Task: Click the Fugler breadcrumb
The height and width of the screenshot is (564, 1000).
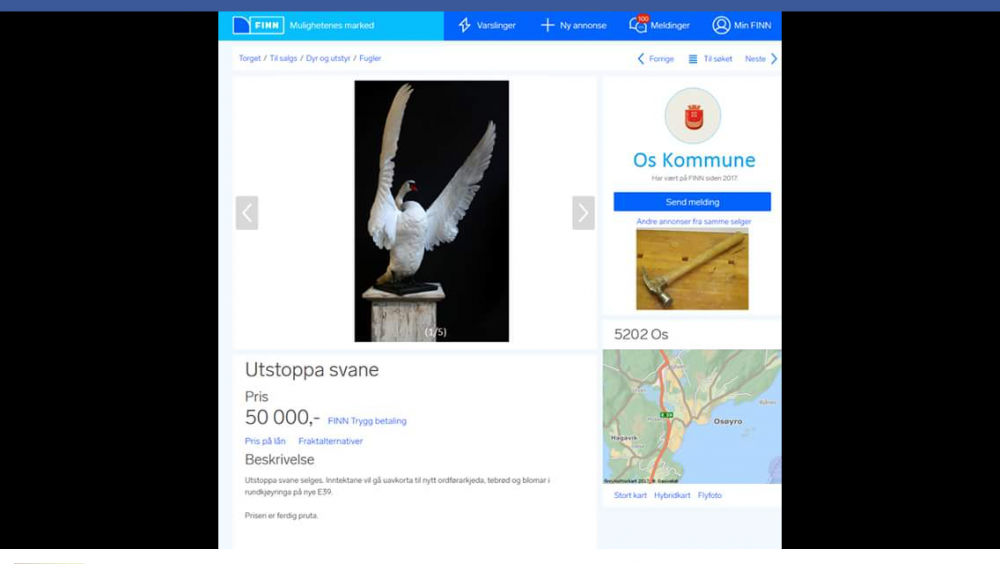Action: tap(370, 58)
